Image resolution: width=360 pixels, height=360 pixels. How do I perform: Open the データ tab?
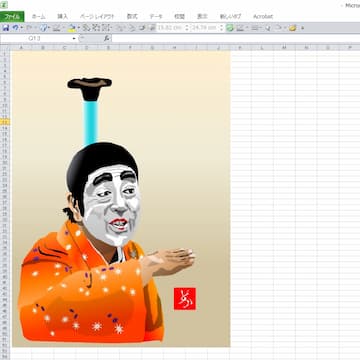[x=156, y=16]
